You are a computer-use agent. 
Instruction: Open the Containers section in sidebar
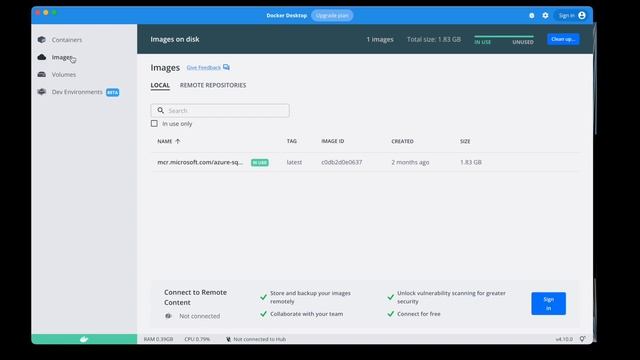[67, 40]
